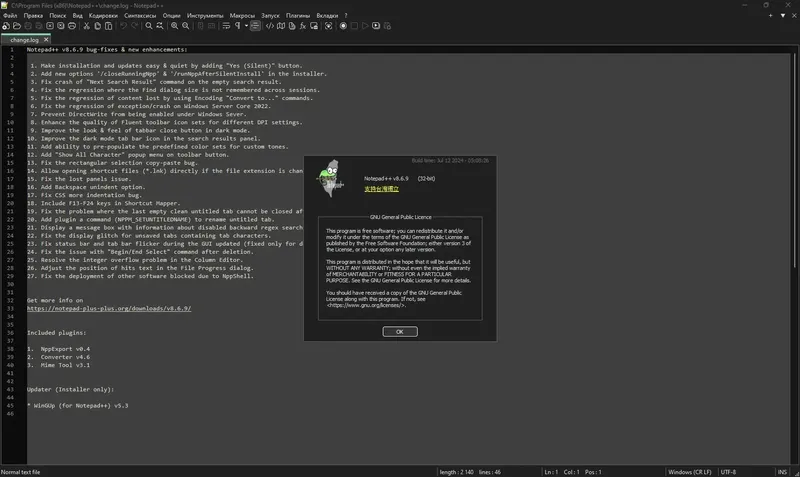Image resolution: width=800 pixels, height=477 pixels.
Task: Toggle the file Monitoring eye icon
Action: click(329, 26)
